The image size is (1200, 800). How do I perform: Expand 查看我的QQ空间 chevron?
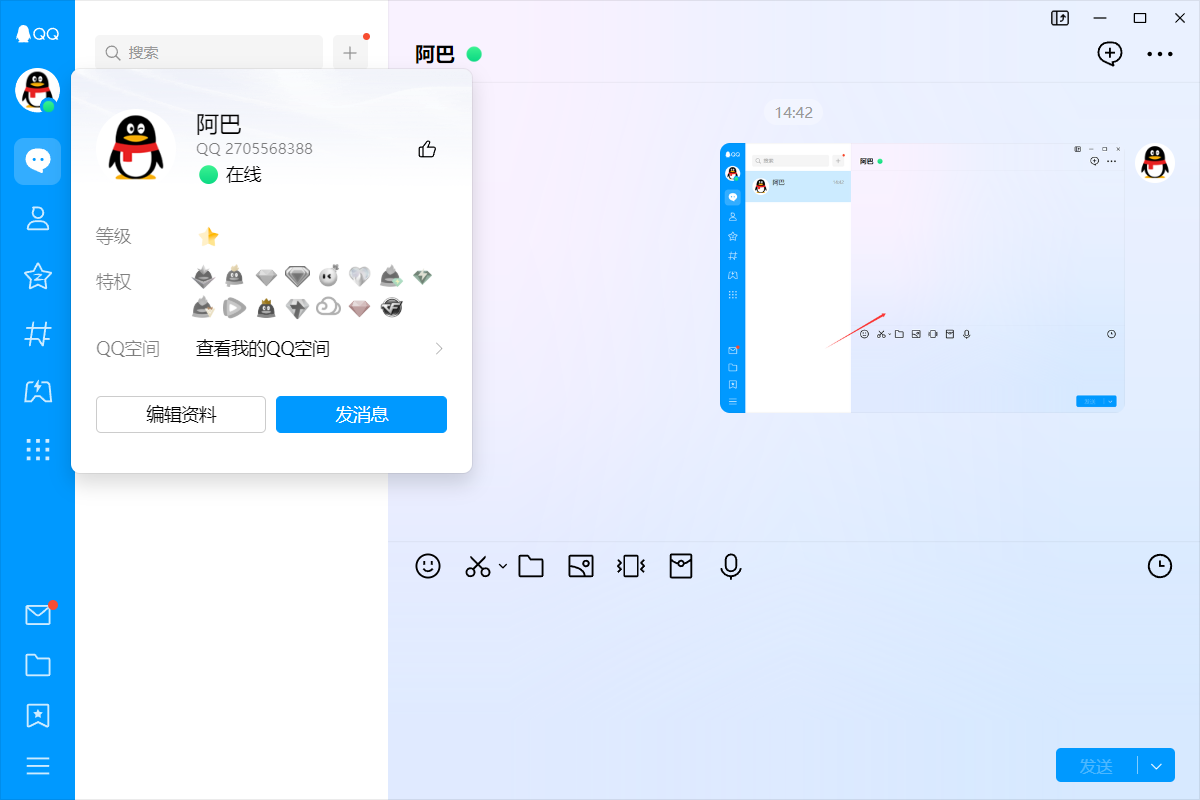[x=439, y=349]
